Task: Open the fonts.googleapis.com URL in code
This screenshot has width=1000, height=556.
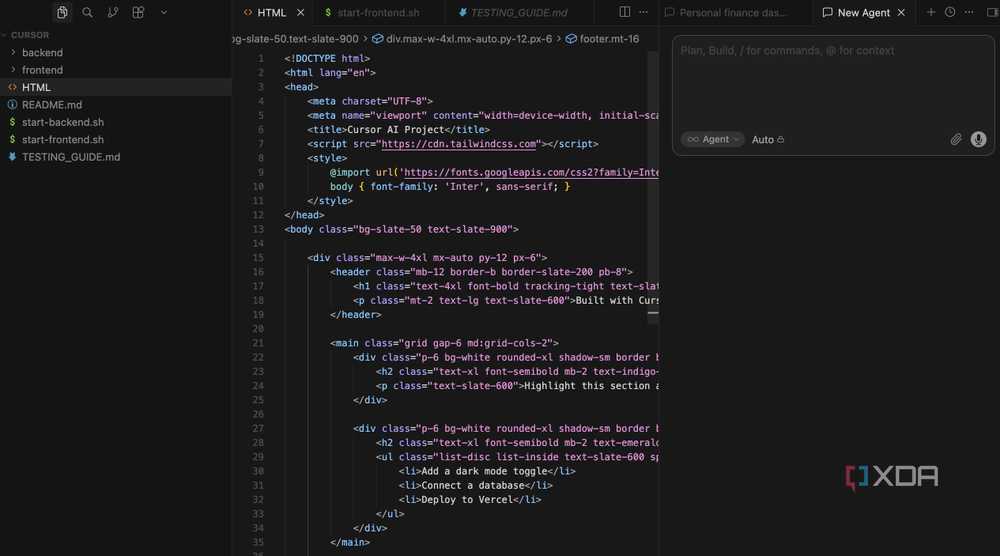Action: 531,172
